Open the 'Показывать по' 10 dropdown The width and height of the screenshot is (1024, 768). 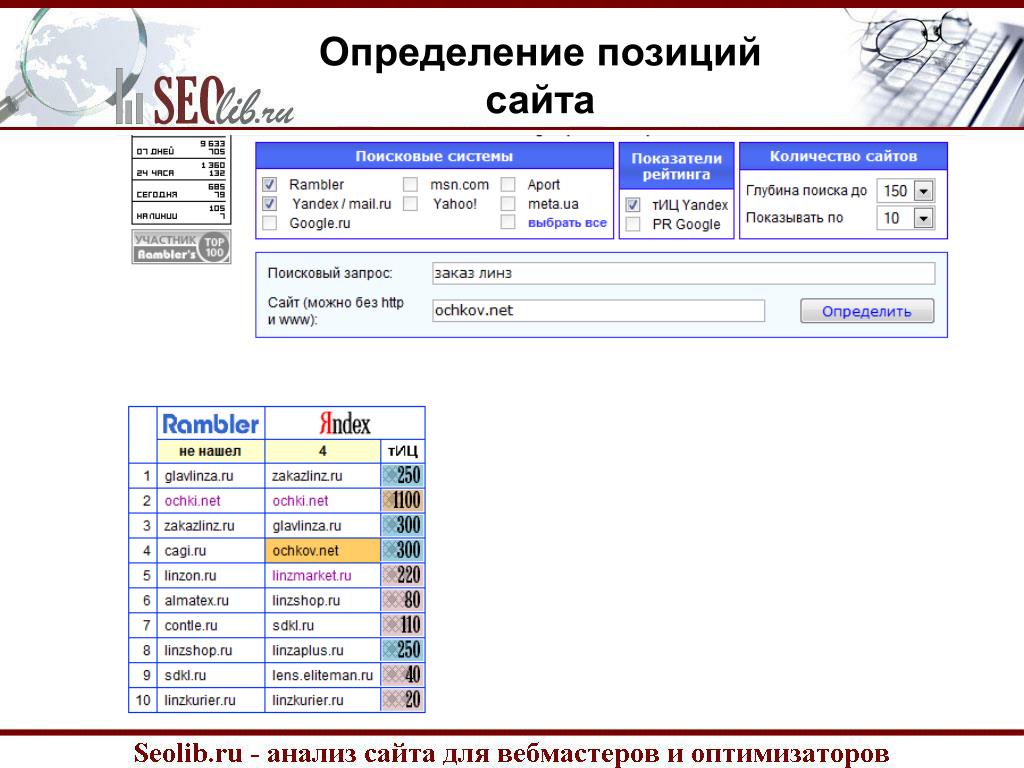pyautogui.click(x=906, y=218)
